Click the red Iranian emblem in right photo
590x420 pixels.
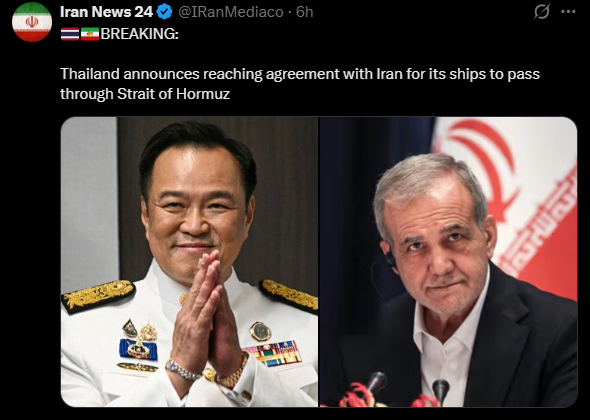coord(485,166)
